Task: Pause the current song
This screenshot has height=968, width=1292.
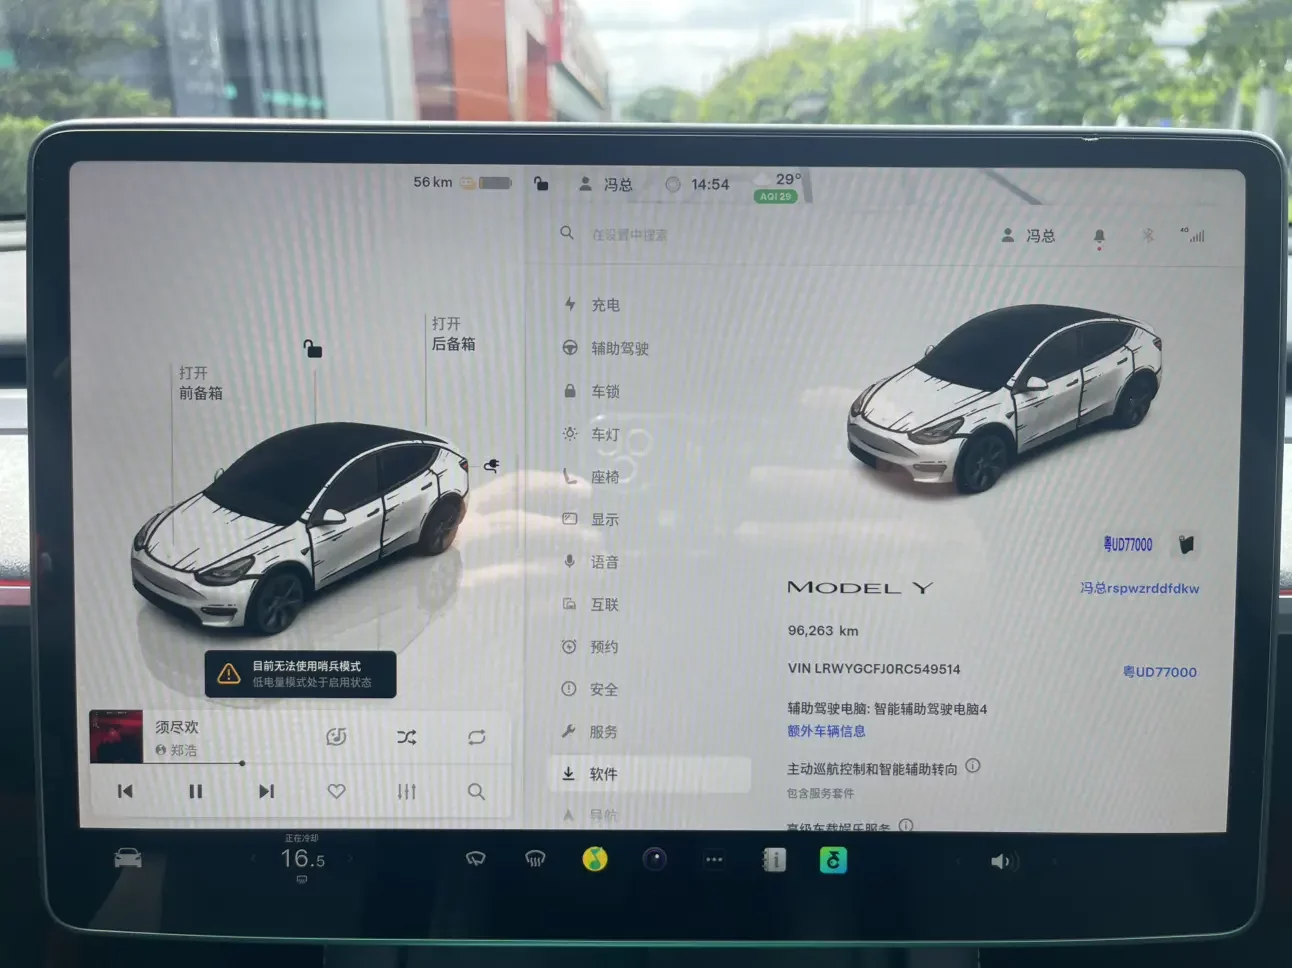Action: pyautogui.click(x=196, y=791)
